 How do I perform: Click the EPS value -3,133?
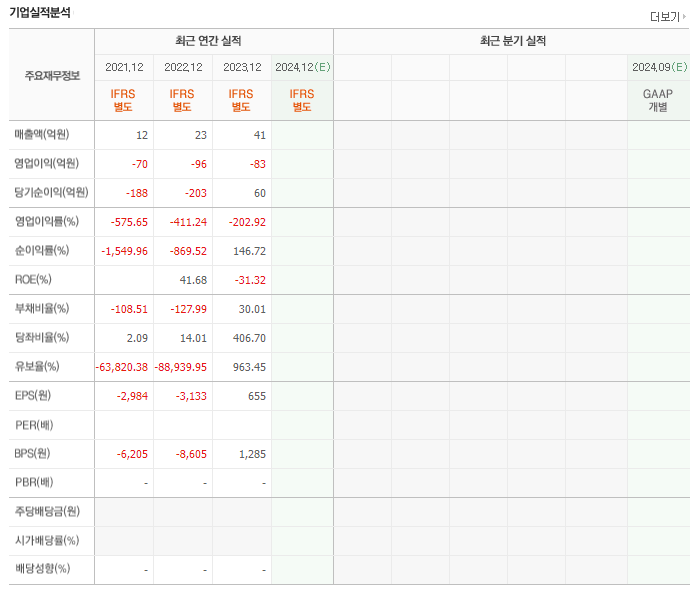(x=191, y=396)
